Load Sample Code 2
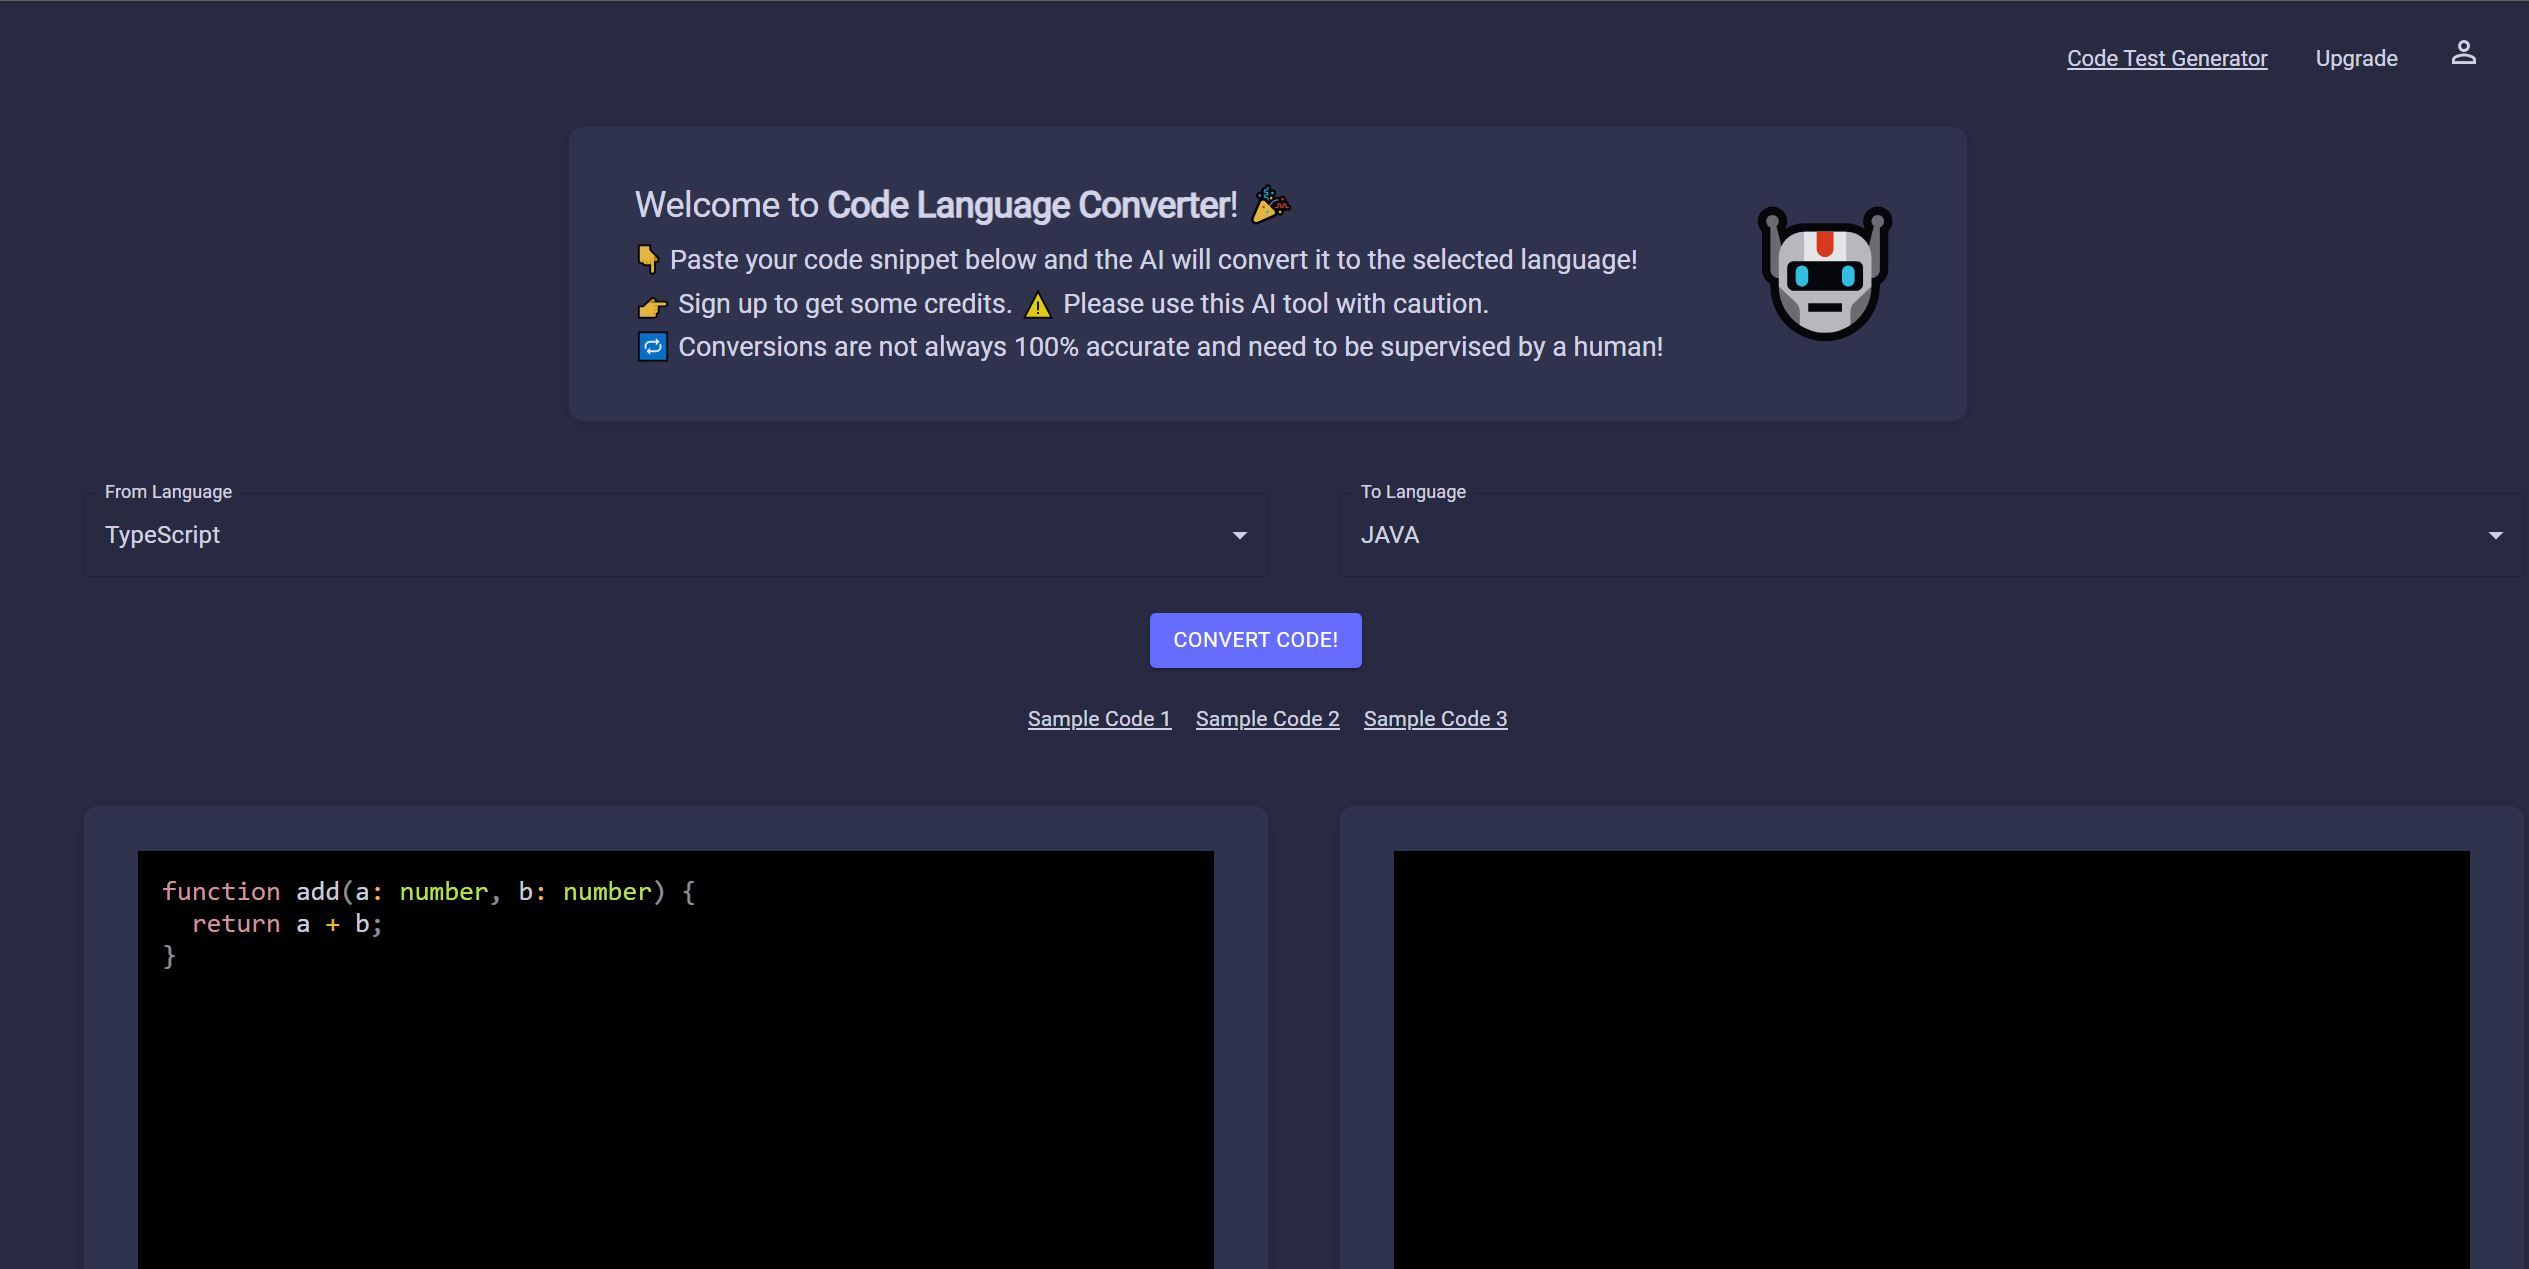Screen dimensions: 2529x1269 tap(1267, 718)
